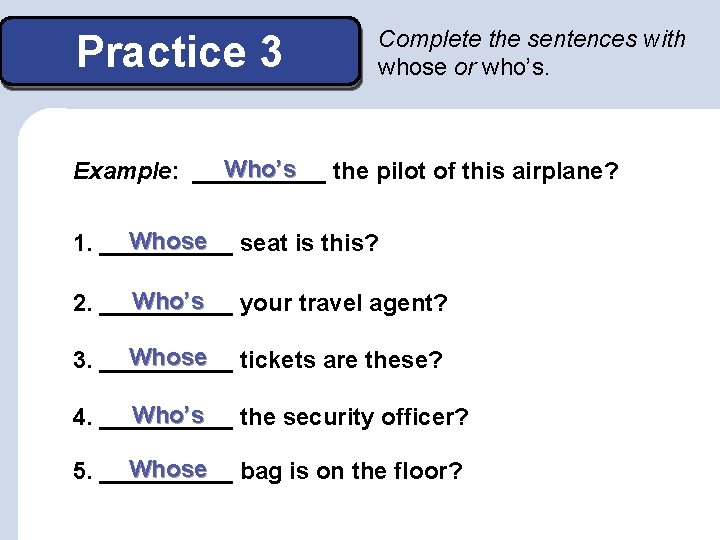Click 'the pilot of this airplane?' text
The width and height of the screenshot is (720, 540).
pyautogui.click(x=476, y=172)
